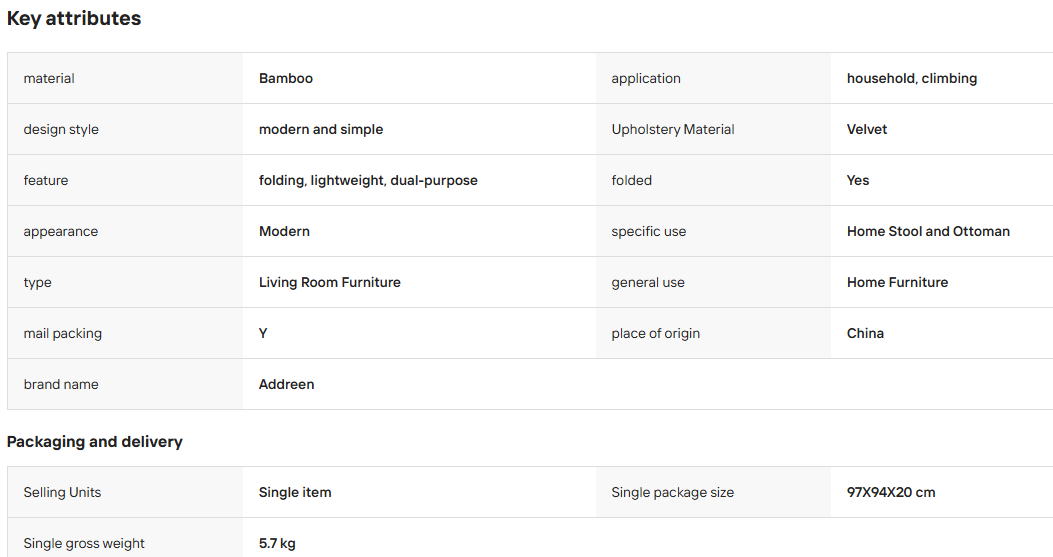Select the 5.7 kg gross weight value
The width and height of the screenshot is (1053, 557).
pos(277,544)
